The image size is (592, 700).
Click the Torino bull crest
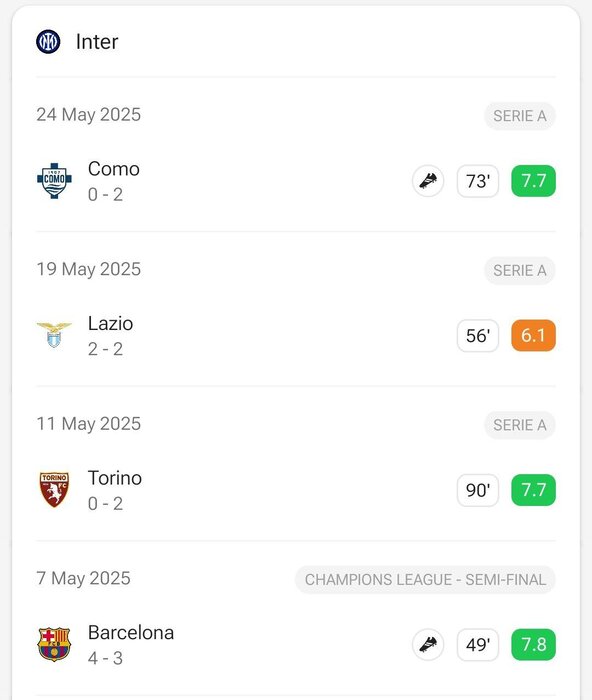[54, 490]
